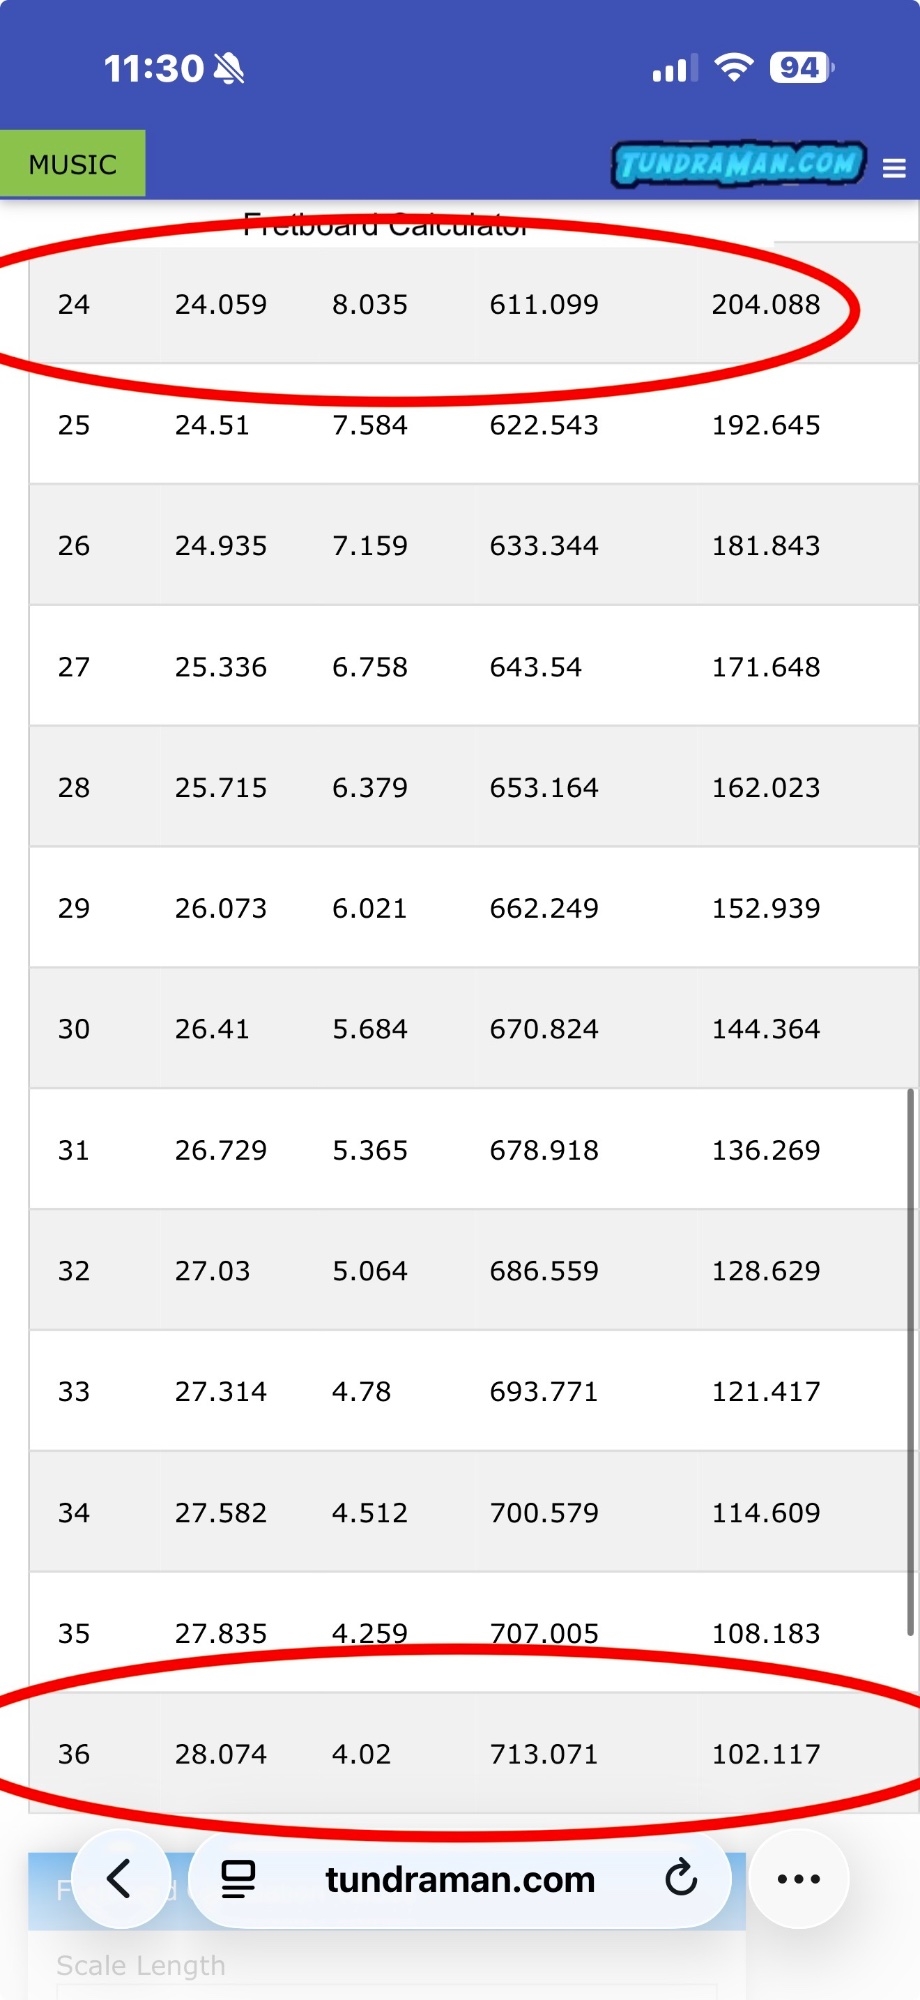Image resolution: width=920 pixels, height=2000 pixels.
Task: Open the MUSIC tab
Action: 73,164
